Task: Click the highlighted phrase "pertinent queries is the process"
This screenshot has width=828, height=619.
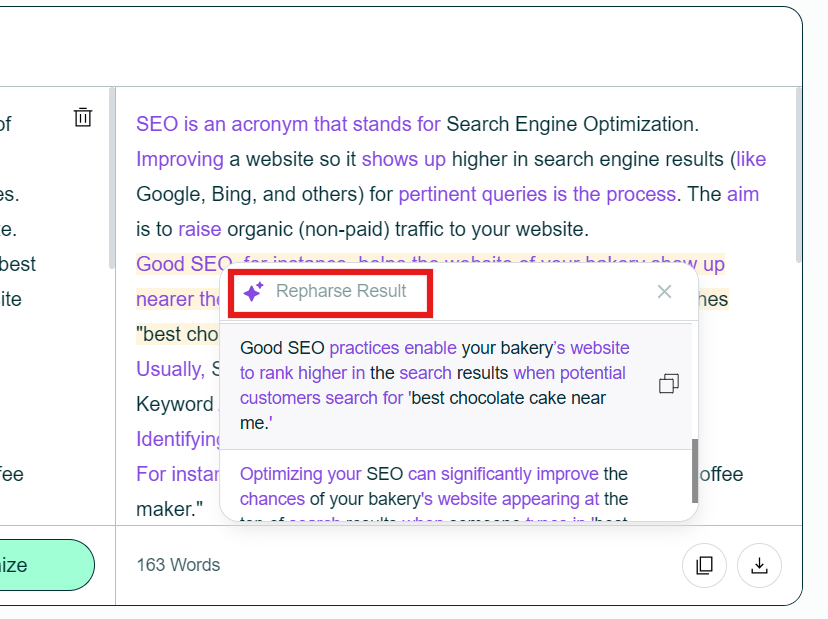Action: (x=537, y=194)
